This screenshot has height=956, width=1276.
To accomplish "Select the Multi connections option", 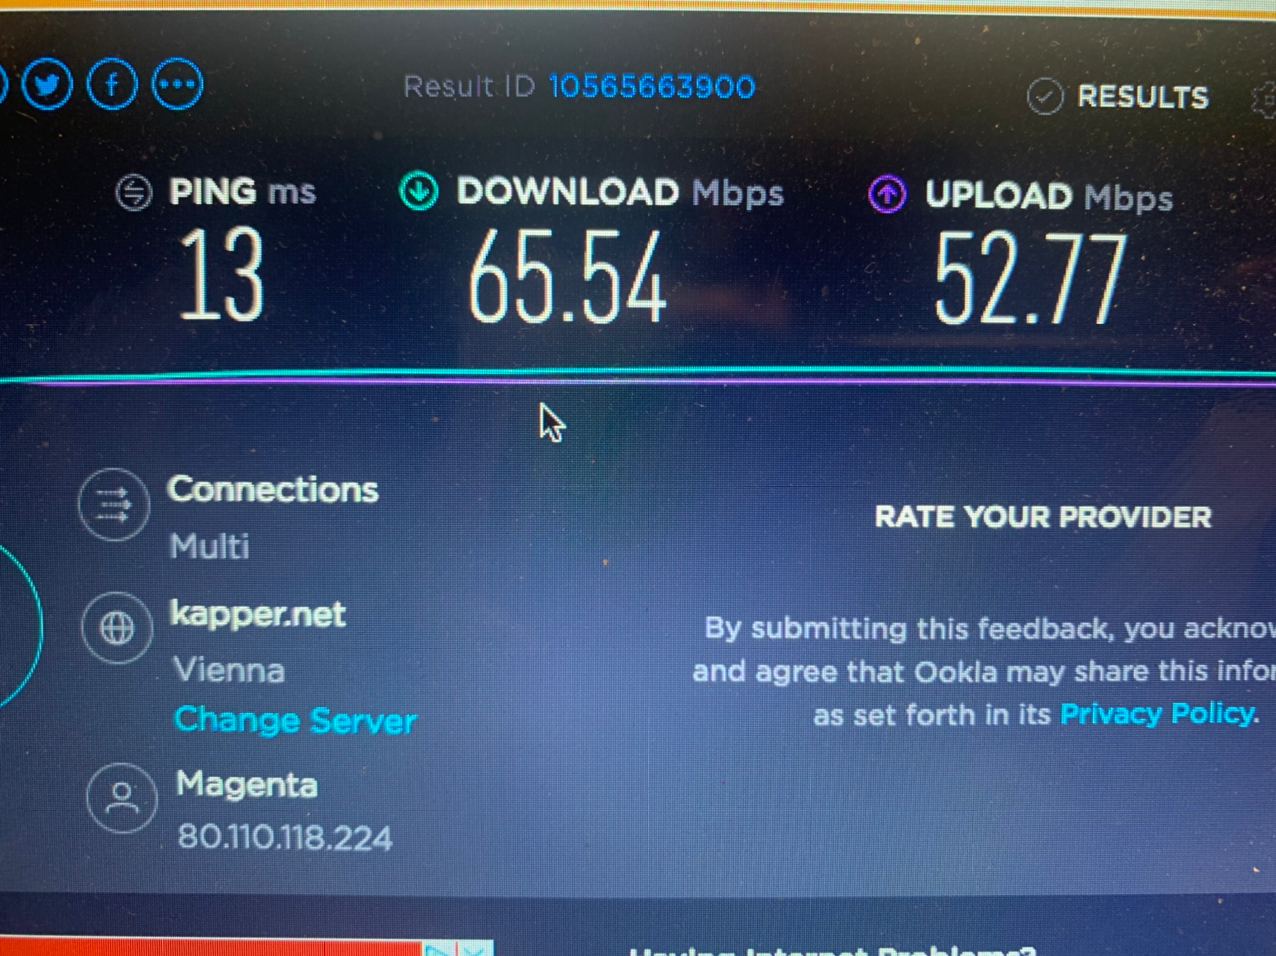I will [x=209, y=546].
